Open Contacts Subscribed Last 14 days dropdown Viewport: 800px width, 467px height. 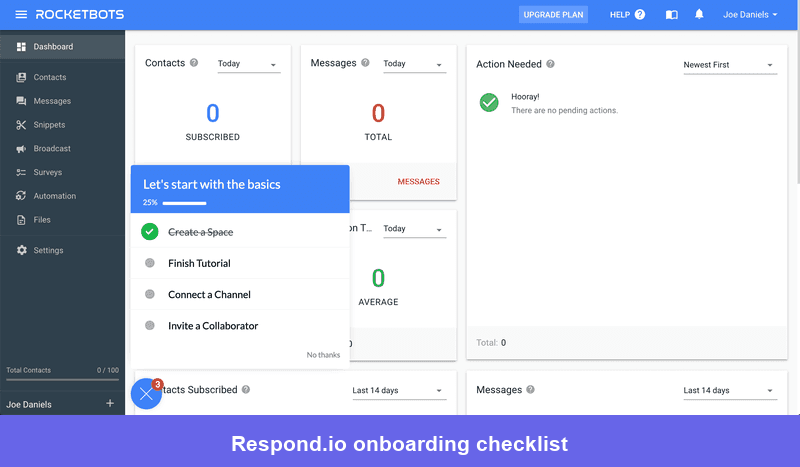coord(399,390)
